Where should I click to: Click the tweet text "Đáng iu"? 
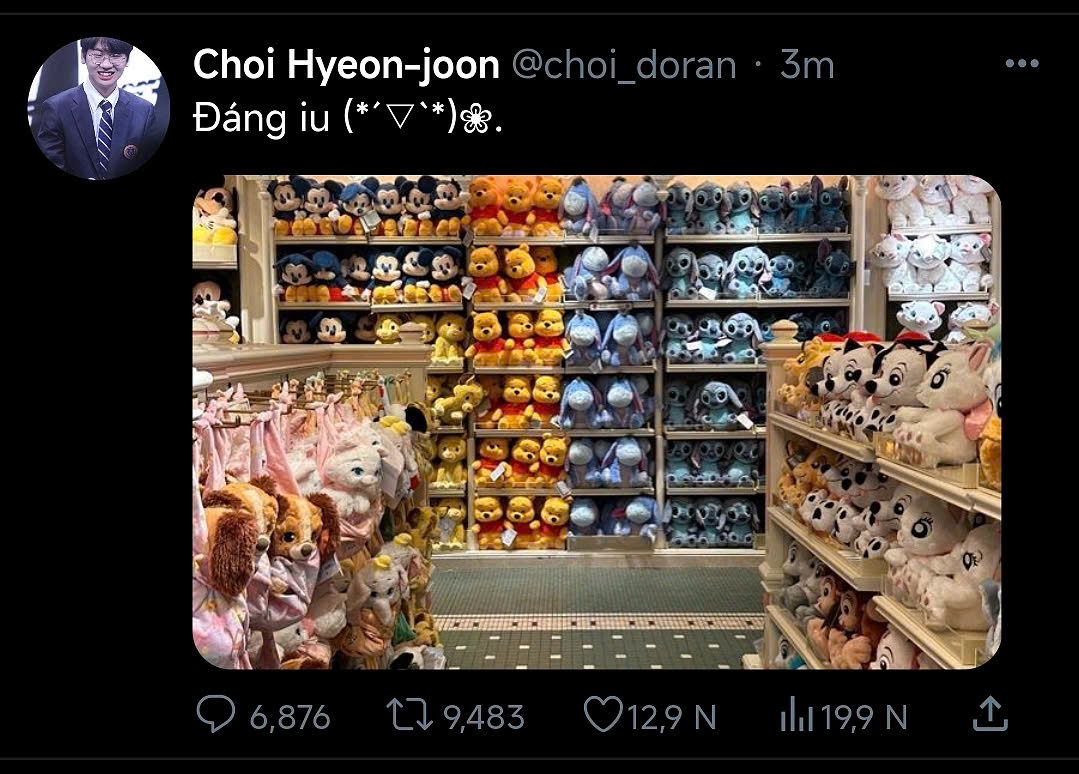coord(261,119)
